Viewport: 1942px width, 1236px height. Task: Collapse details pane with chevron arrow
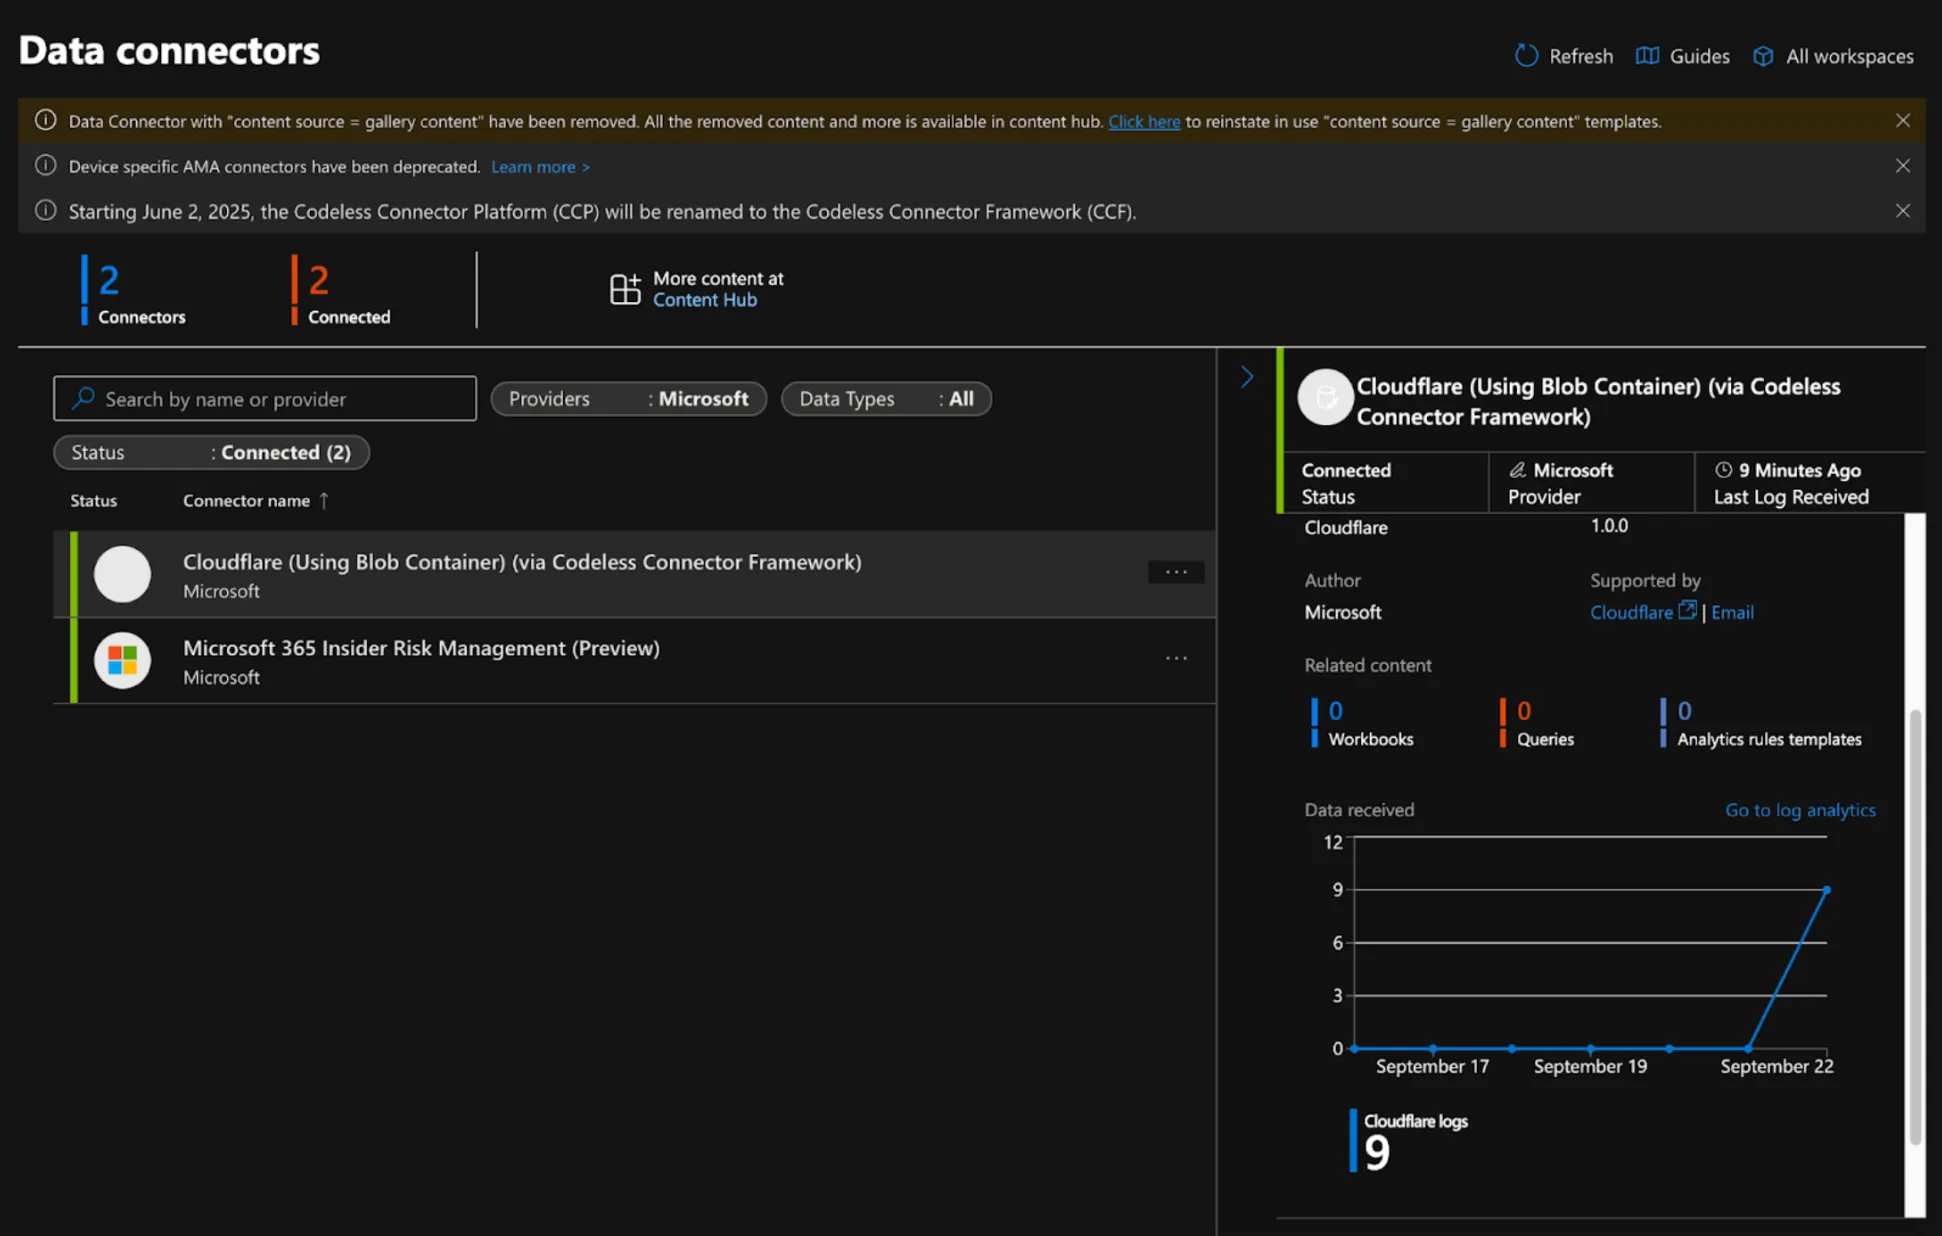1247,377
